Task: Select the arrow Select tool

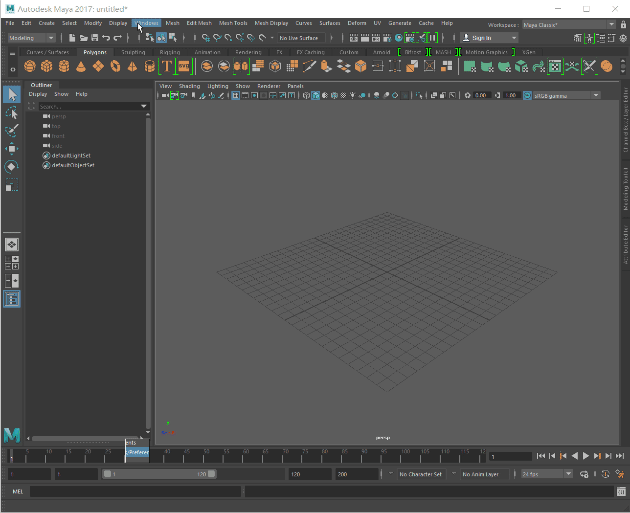Action: point(11,94)
